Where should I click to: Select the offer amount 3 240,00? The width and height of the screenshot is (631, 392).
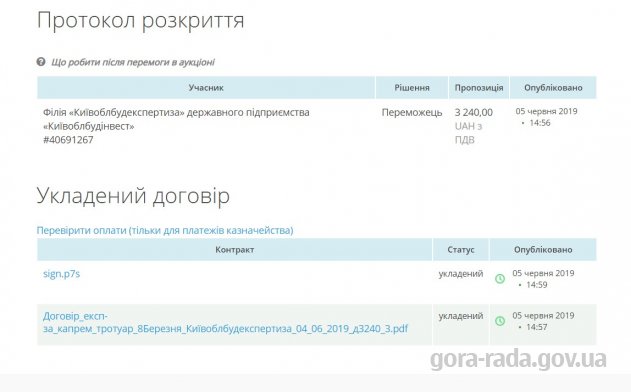474,112
